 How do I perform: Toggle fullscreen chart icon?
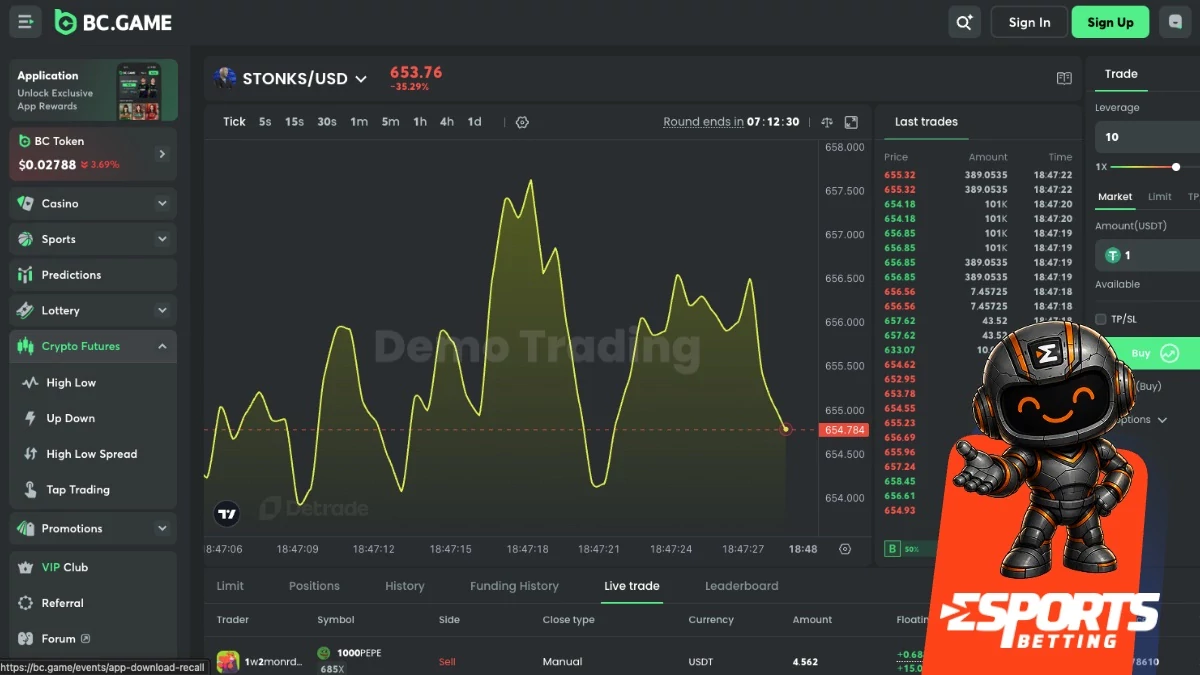(x=851, y=122)
